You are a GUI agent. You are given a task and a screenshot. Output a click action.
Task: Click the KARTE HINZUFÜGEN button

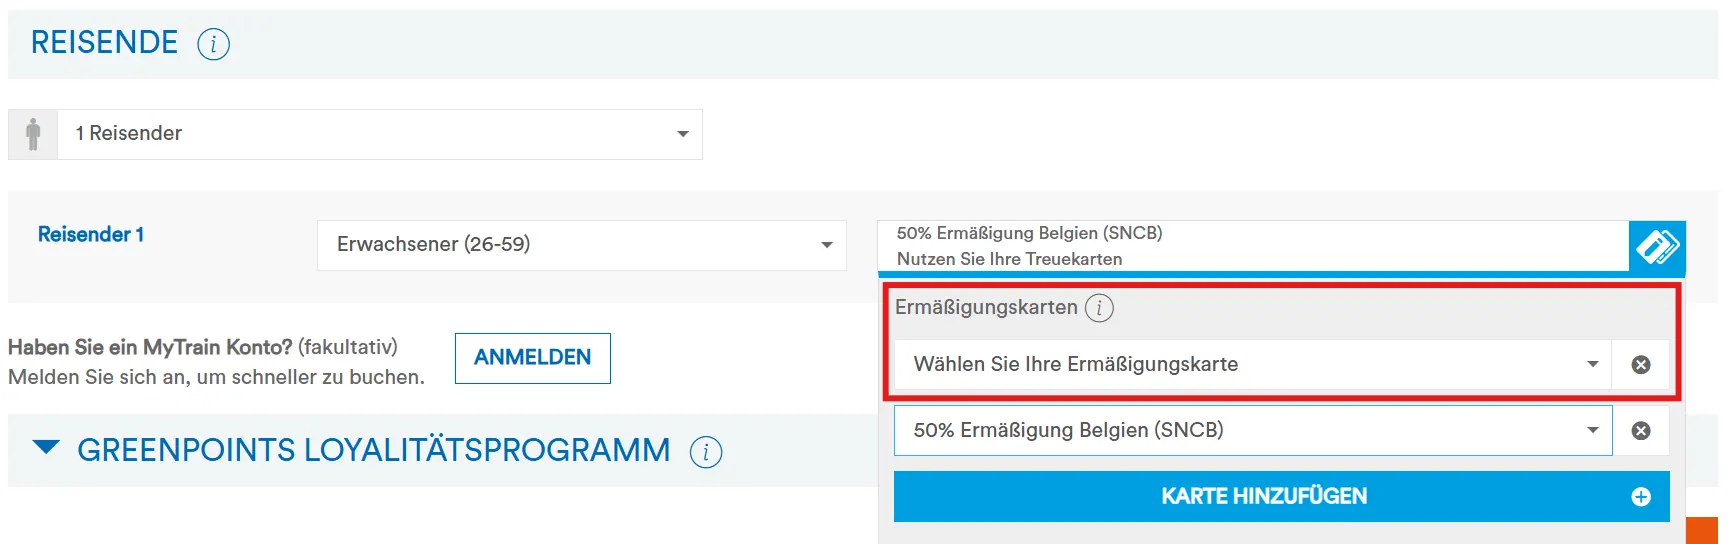point(1264,497)
